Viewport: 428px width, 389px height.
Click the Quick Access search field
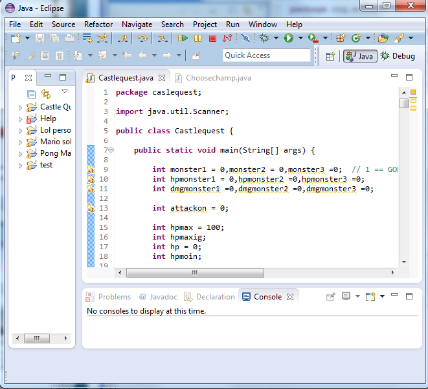click(267, 55)
